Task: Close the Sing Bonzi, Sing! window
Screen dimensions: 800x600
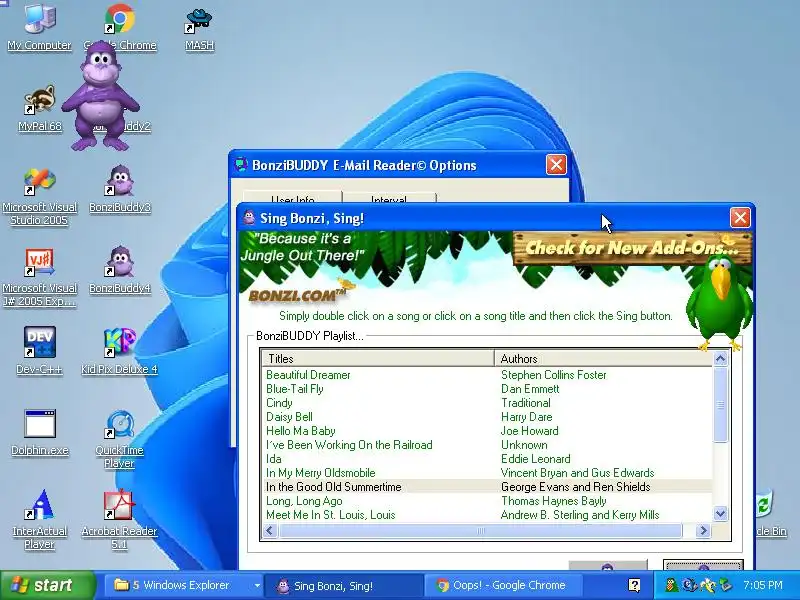Action: coord(740,218)
